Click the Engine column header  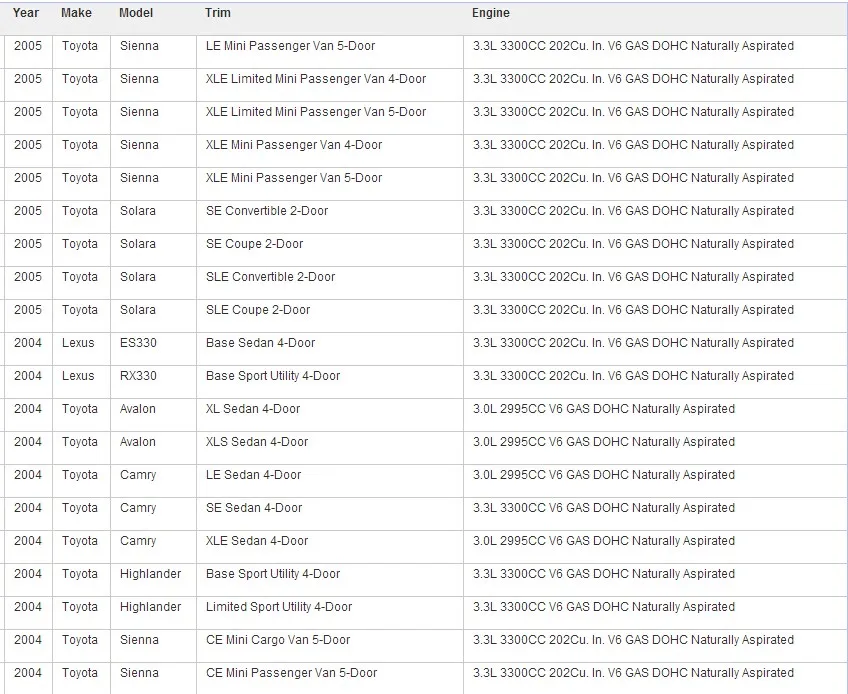[491, 13]
